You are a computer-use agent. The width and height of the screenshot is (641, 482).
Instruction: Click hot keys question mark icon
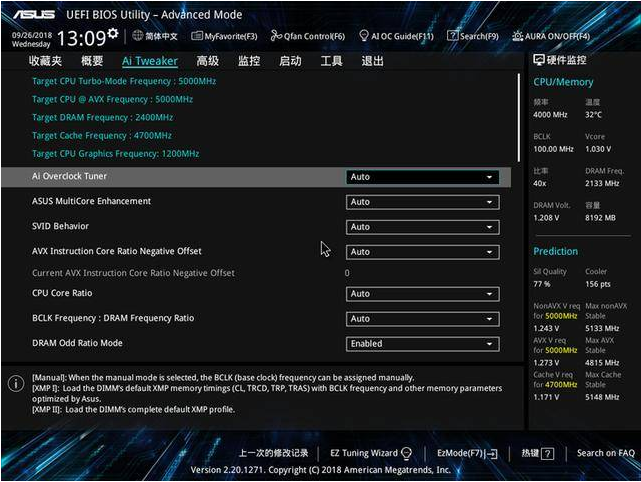(x=547, y=453)
